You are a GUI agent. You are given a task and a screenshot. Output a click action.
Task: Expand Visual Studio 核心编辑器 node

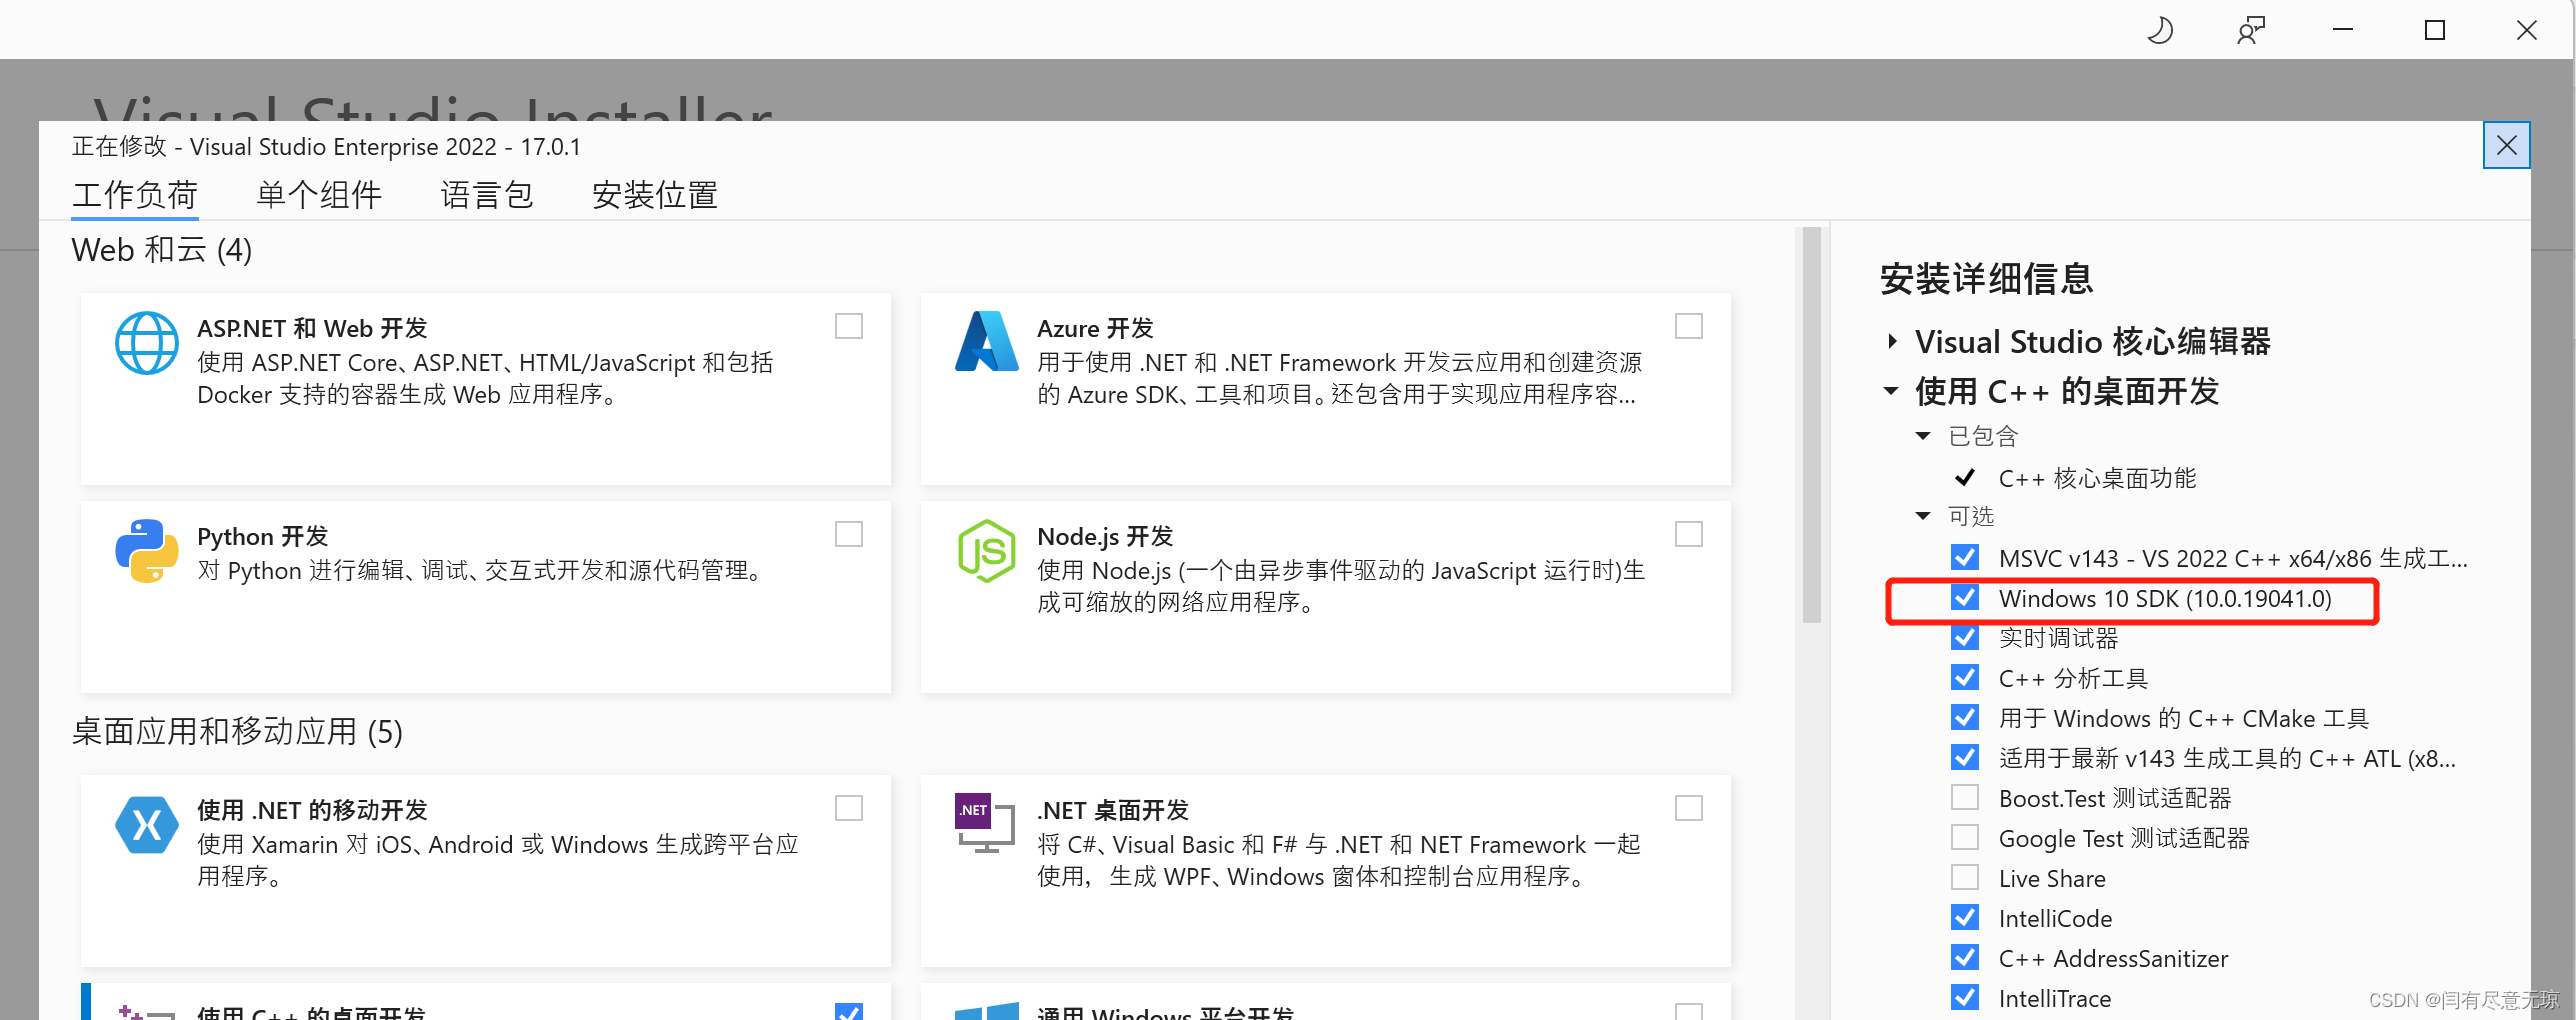coord(1891,341)
